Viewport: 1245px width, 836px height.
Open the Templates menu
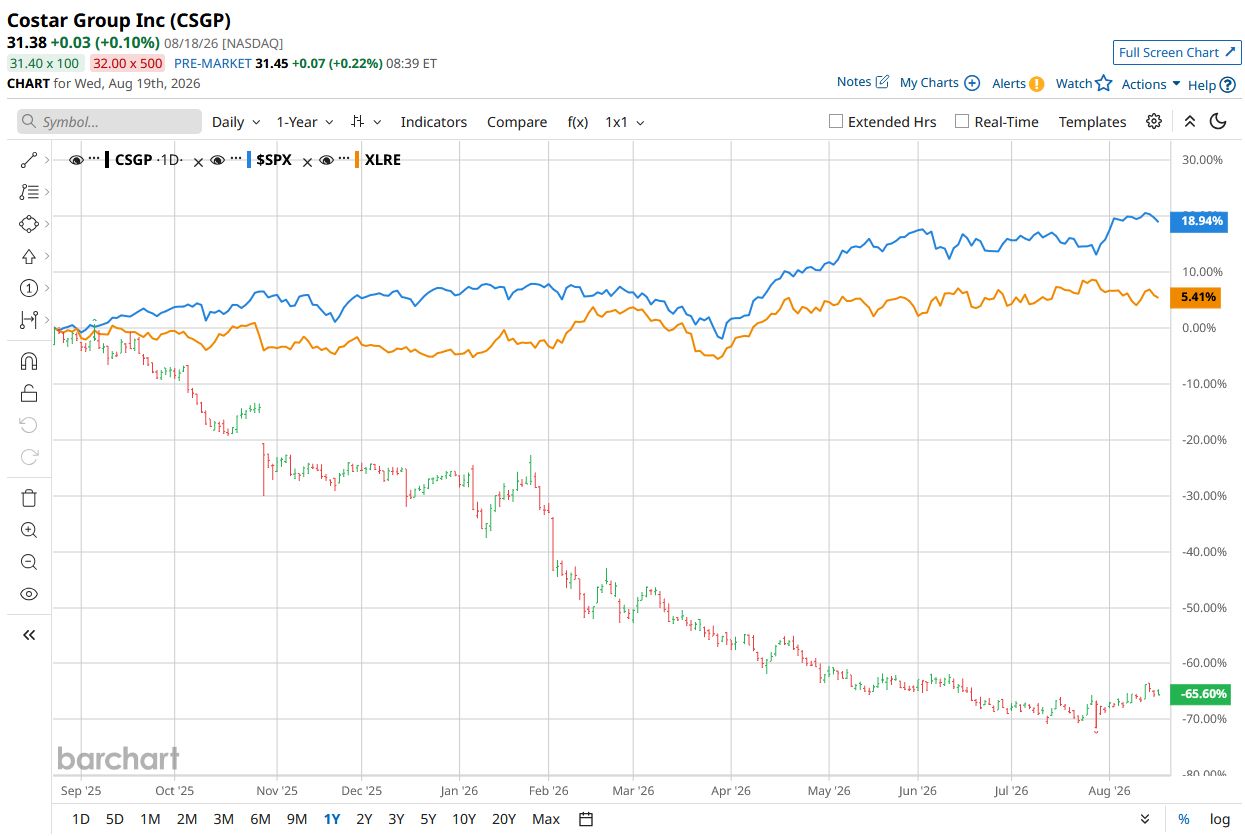pyautogui.click(x=1092, y=121)
